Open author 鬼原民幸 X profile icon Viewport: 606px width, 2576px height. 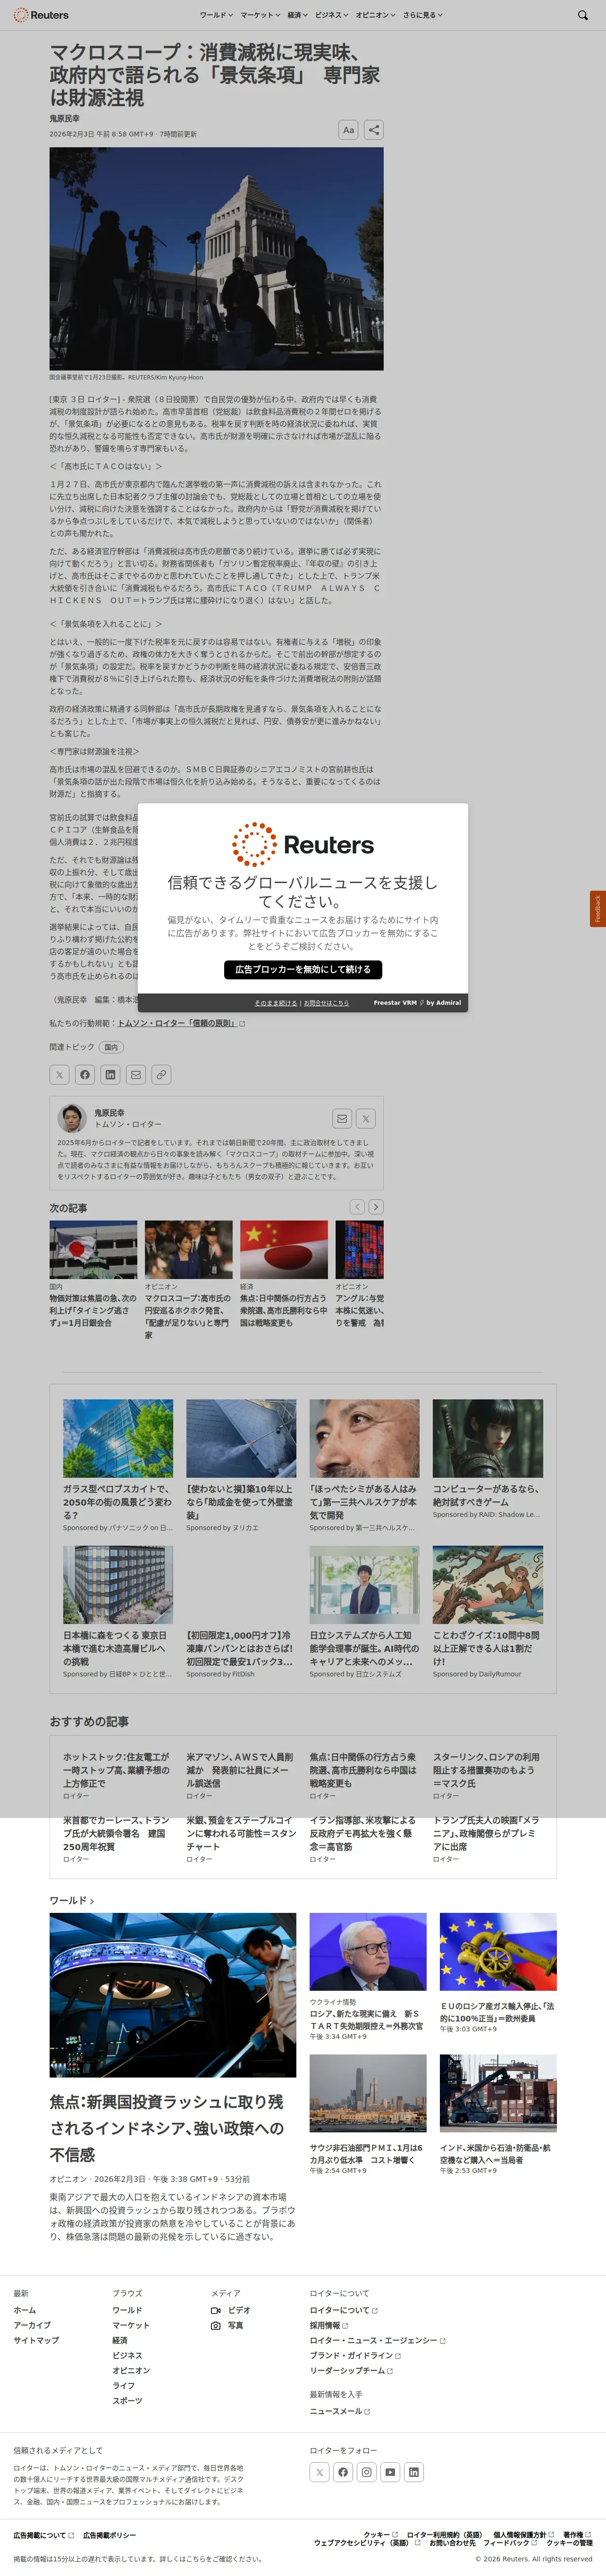tap(366, 1119)
